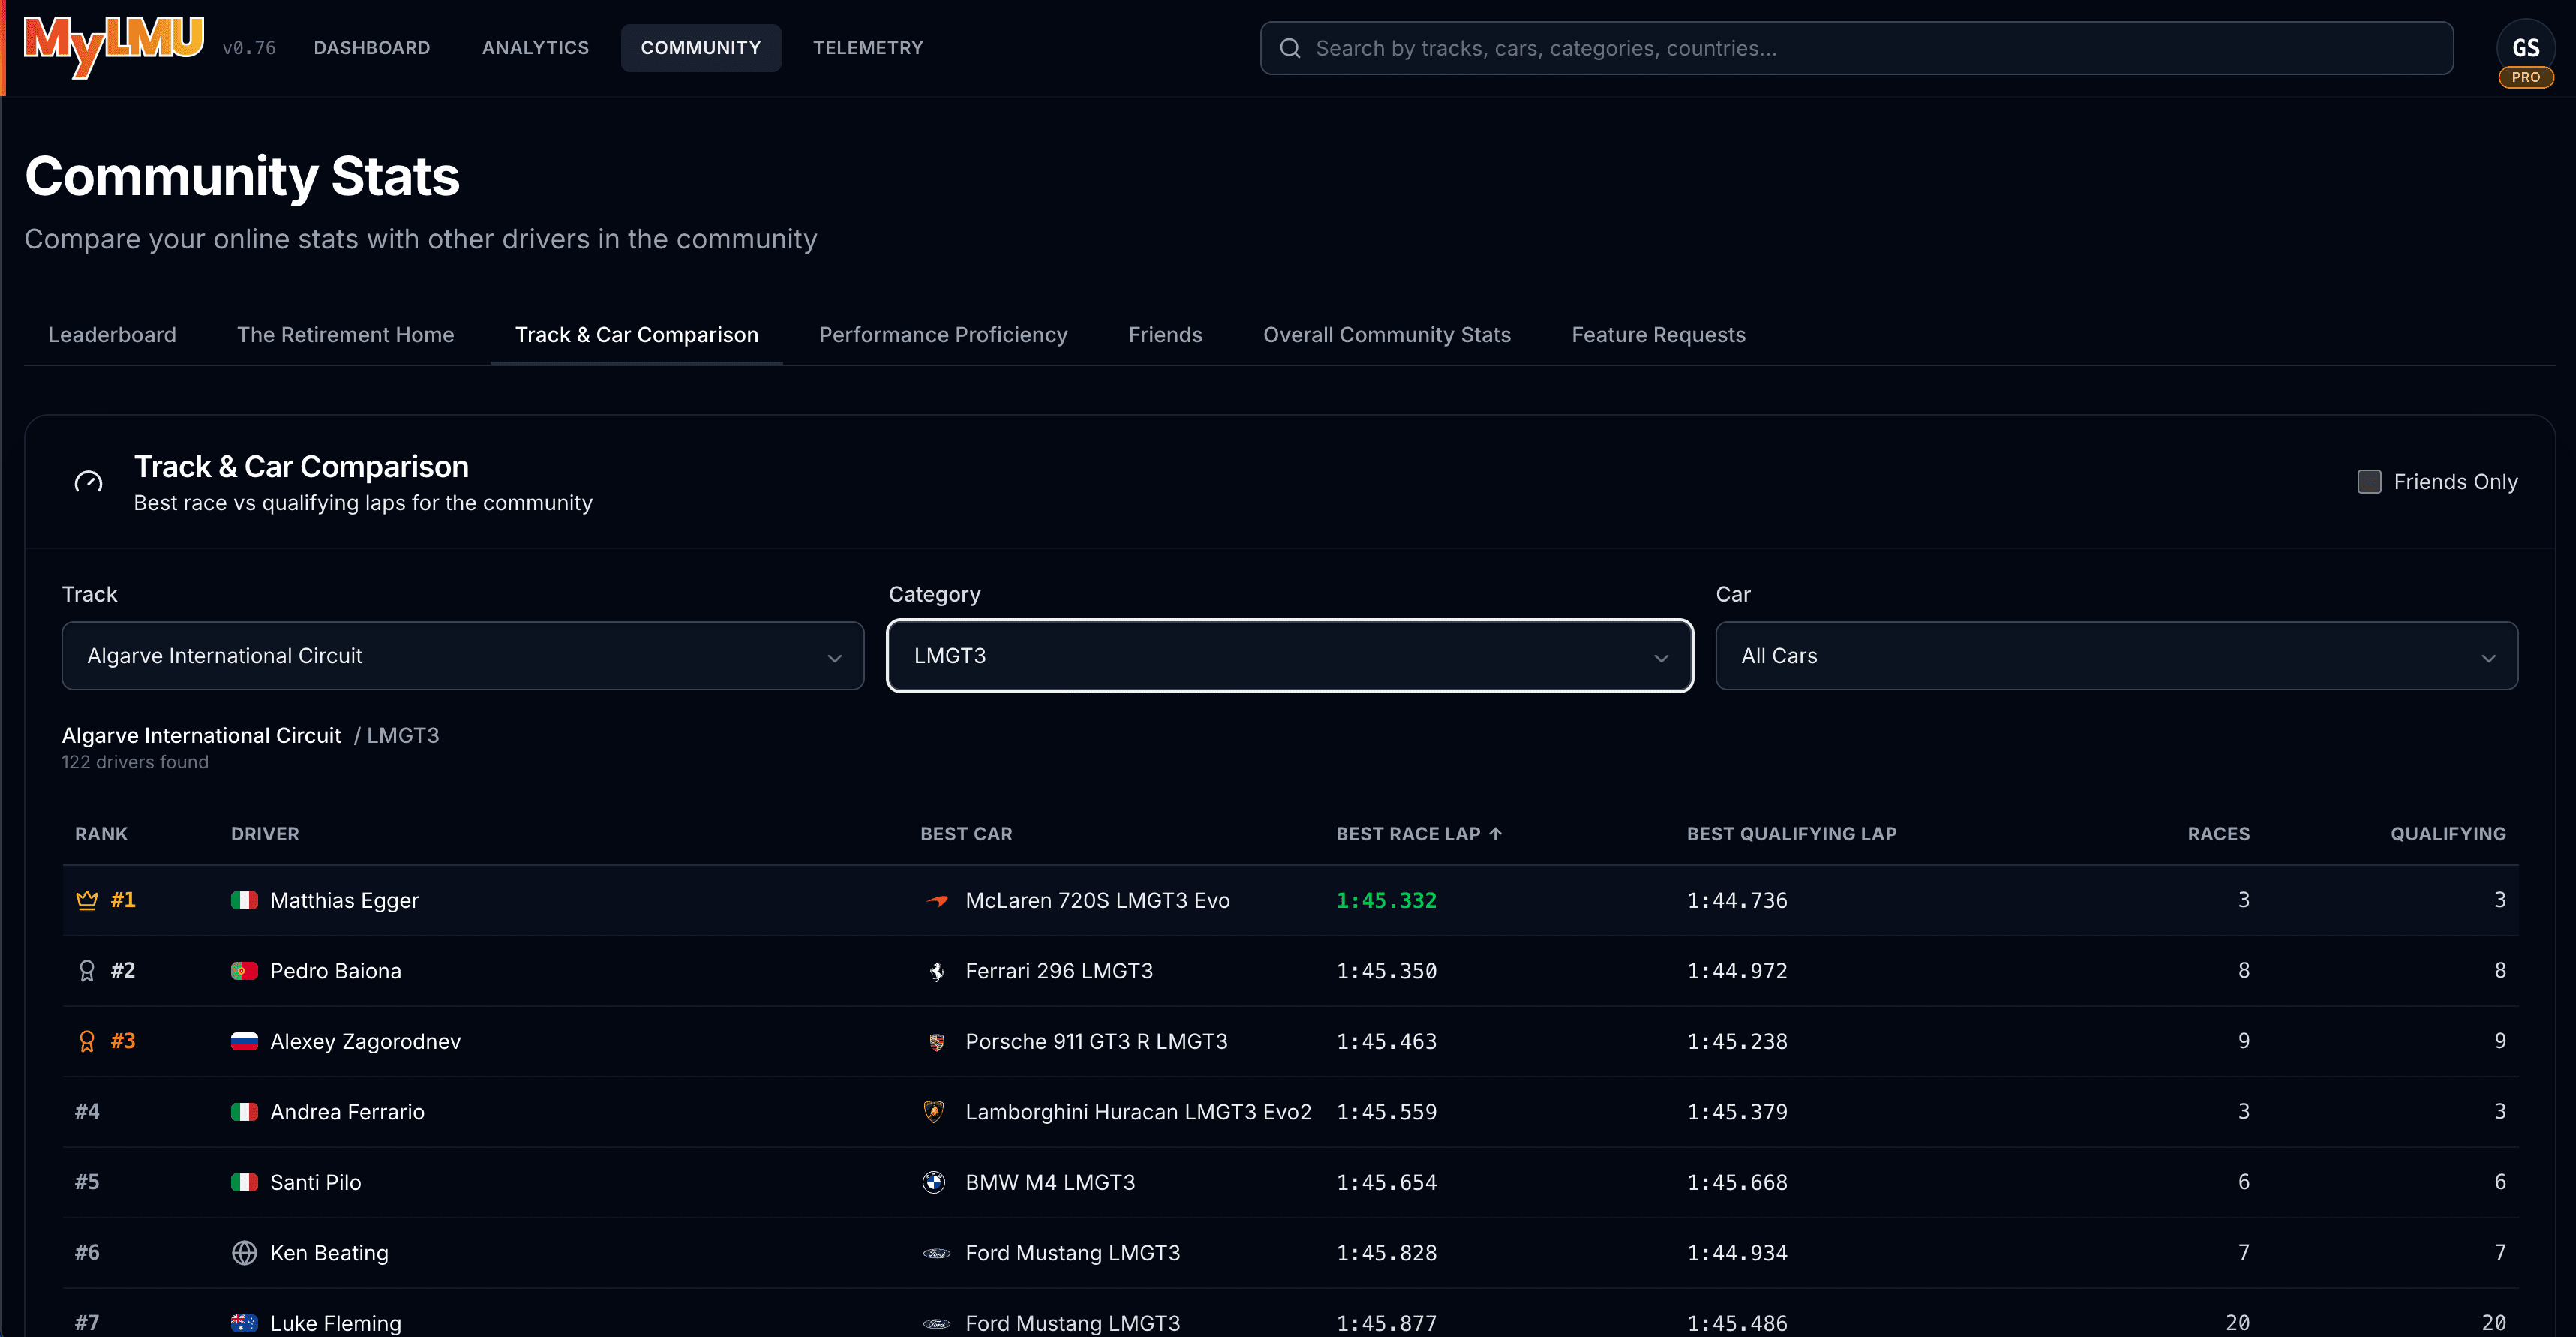
Task: Open the Track dropdown showing Algarve International Circuit
Action: [x=462, y=656]
